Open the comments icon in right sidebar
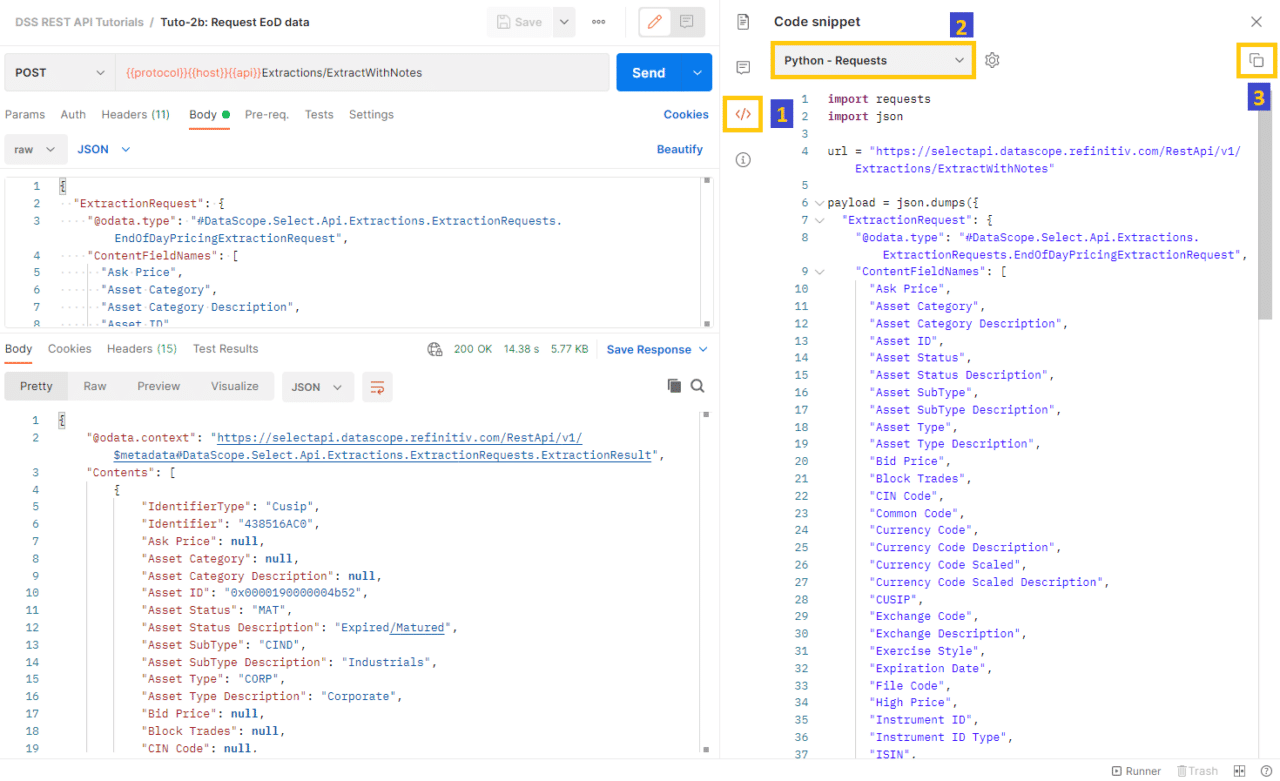Viewport: 1280px width, 781px height. (743, 68)
